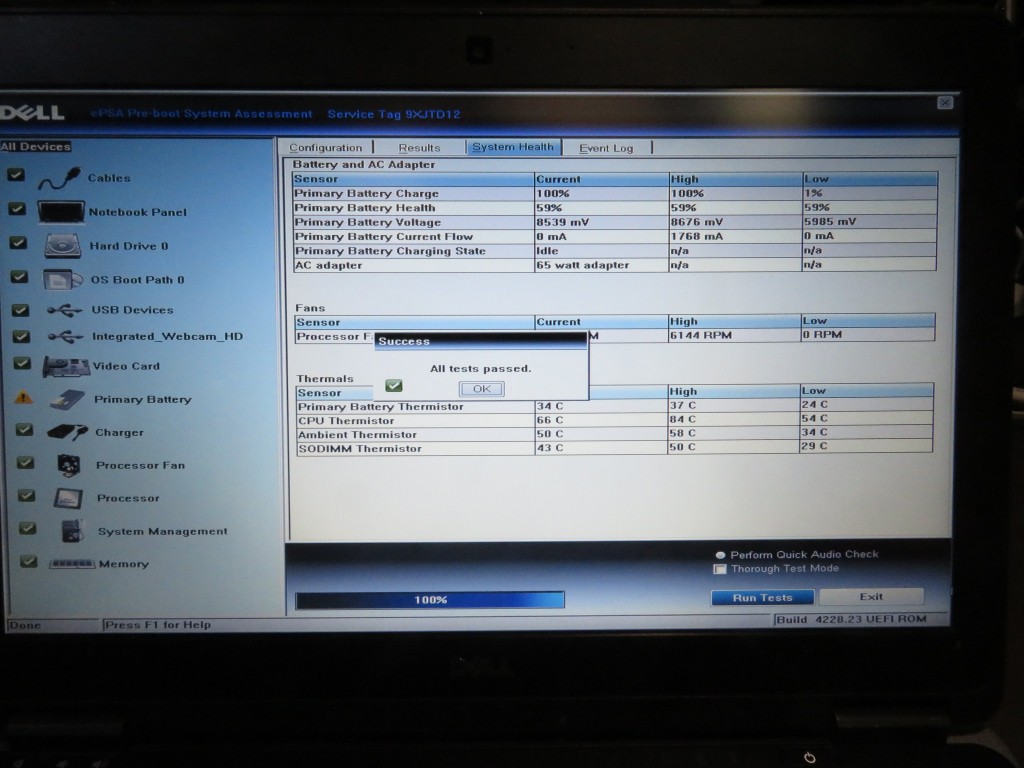Select the Primary Battery icon
This screenshot has width=1024, height=768.
coord(67,399)
